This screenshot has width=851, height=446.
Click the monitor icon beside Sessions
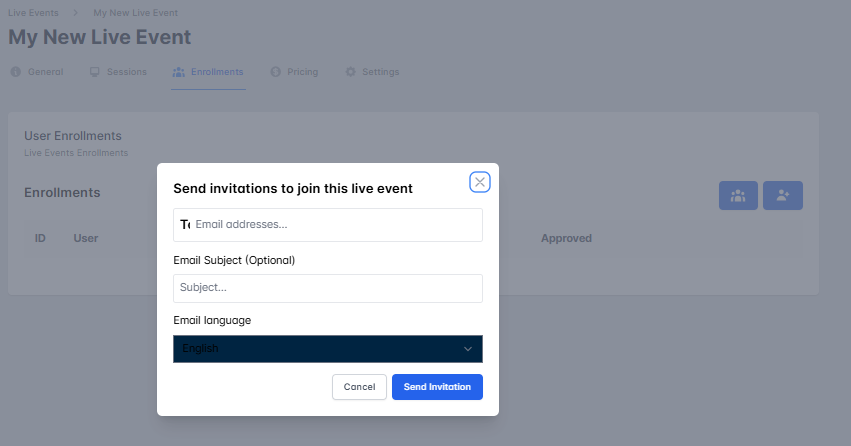point(94,72)
